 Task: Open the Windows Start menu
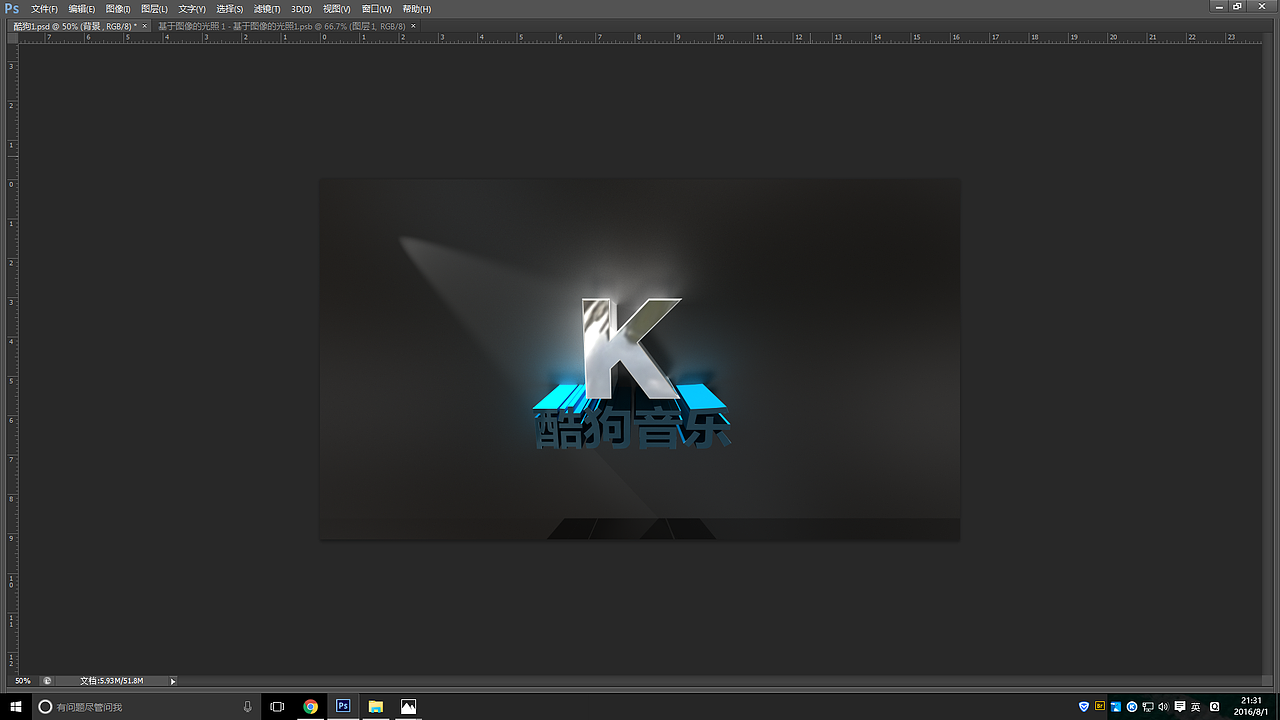pyautogui.click(x=16, y=706)
